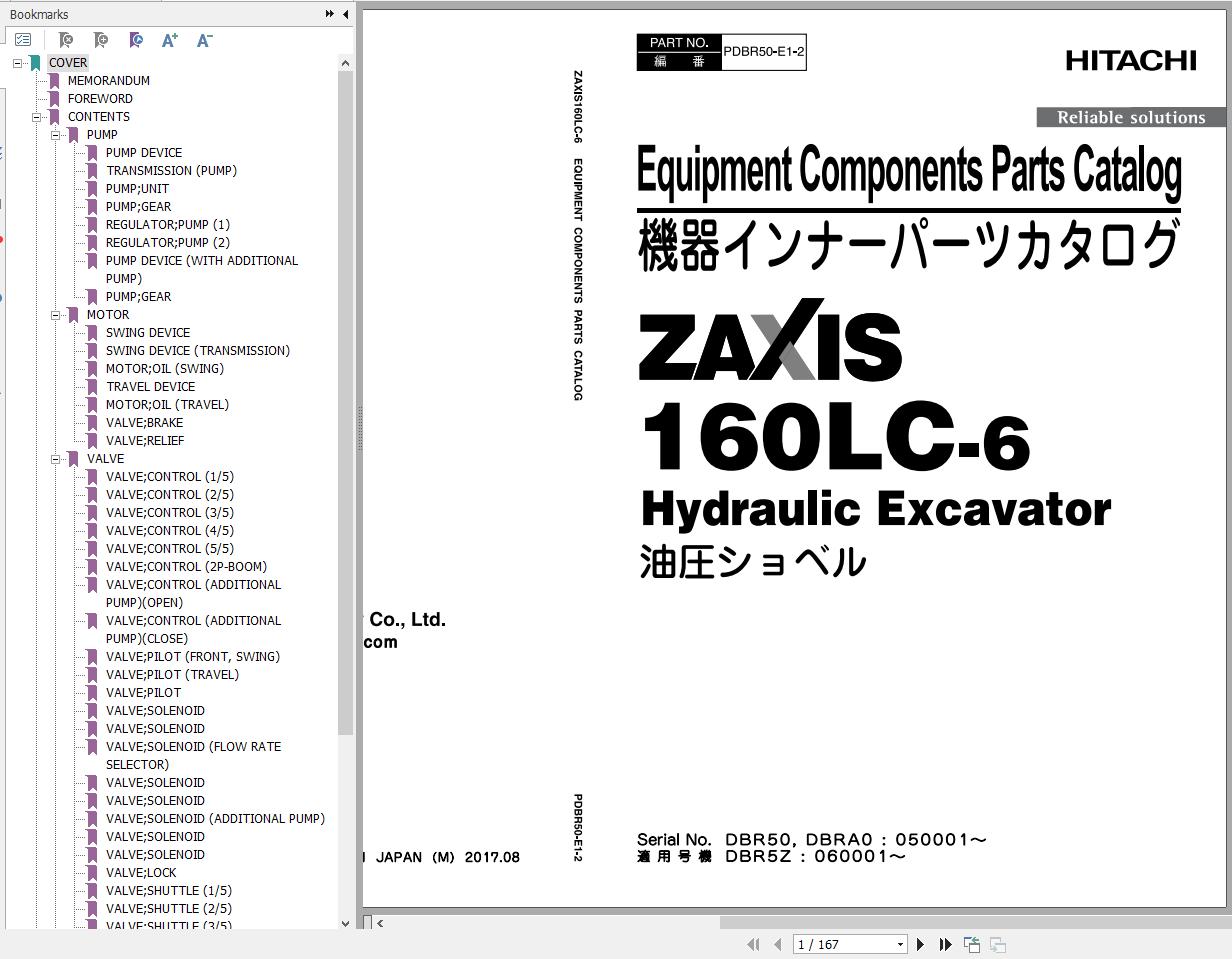Click the document horizontal scrollbar left arrow
Viewport: 1232px width, 959px height.
point(379,923)
